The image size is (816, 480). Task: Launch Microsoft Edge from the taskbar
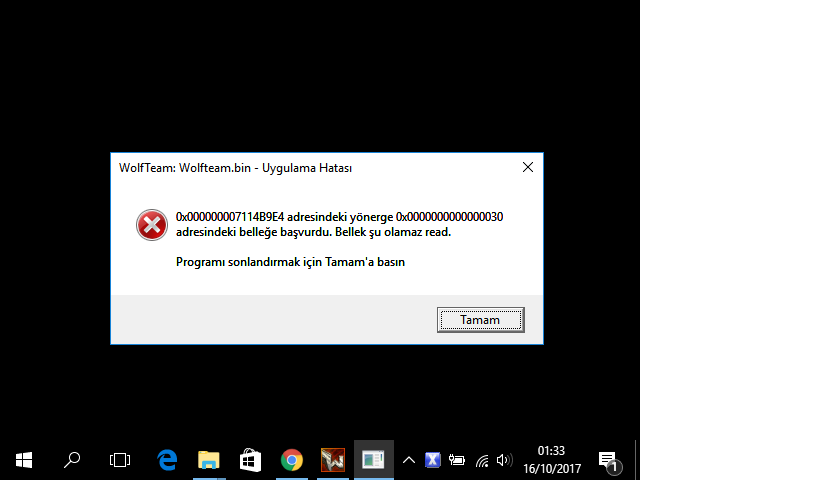coord(168,460)
